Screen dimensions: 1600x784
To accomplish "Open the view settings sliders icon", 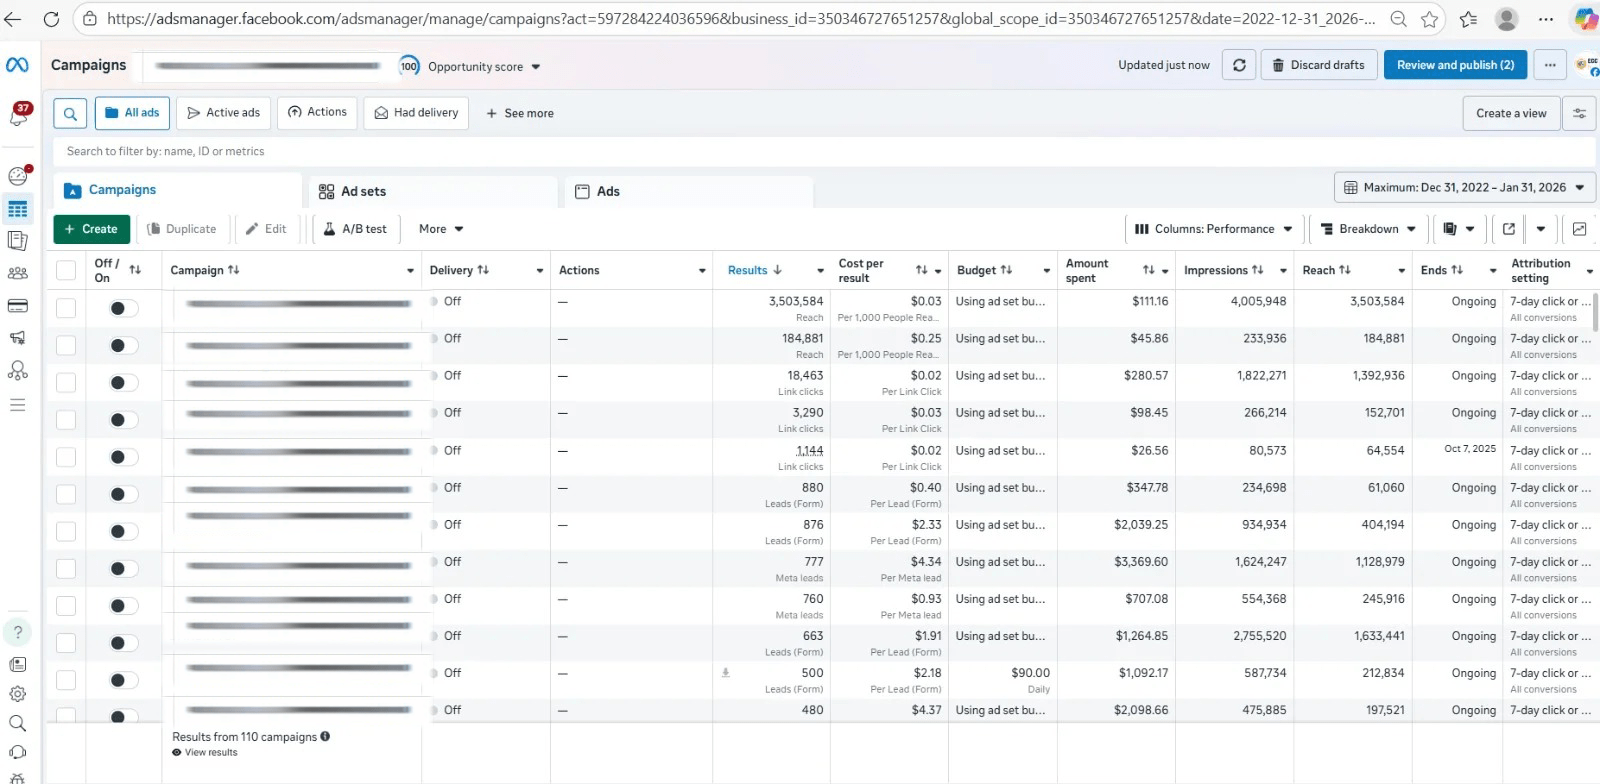I will [x=1579, y=113].
